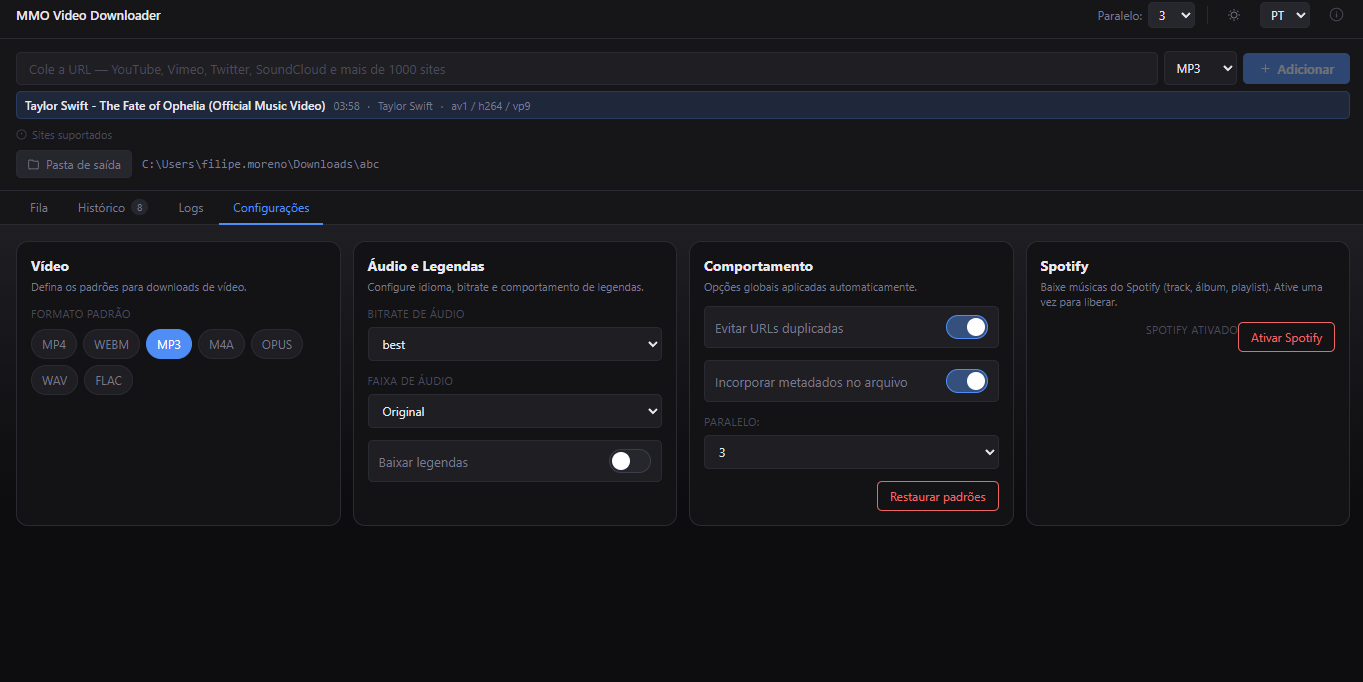Click the Áudio e Legendas heading
The width and height of the screenshot is (1363, 682).
tap(426, 266)
